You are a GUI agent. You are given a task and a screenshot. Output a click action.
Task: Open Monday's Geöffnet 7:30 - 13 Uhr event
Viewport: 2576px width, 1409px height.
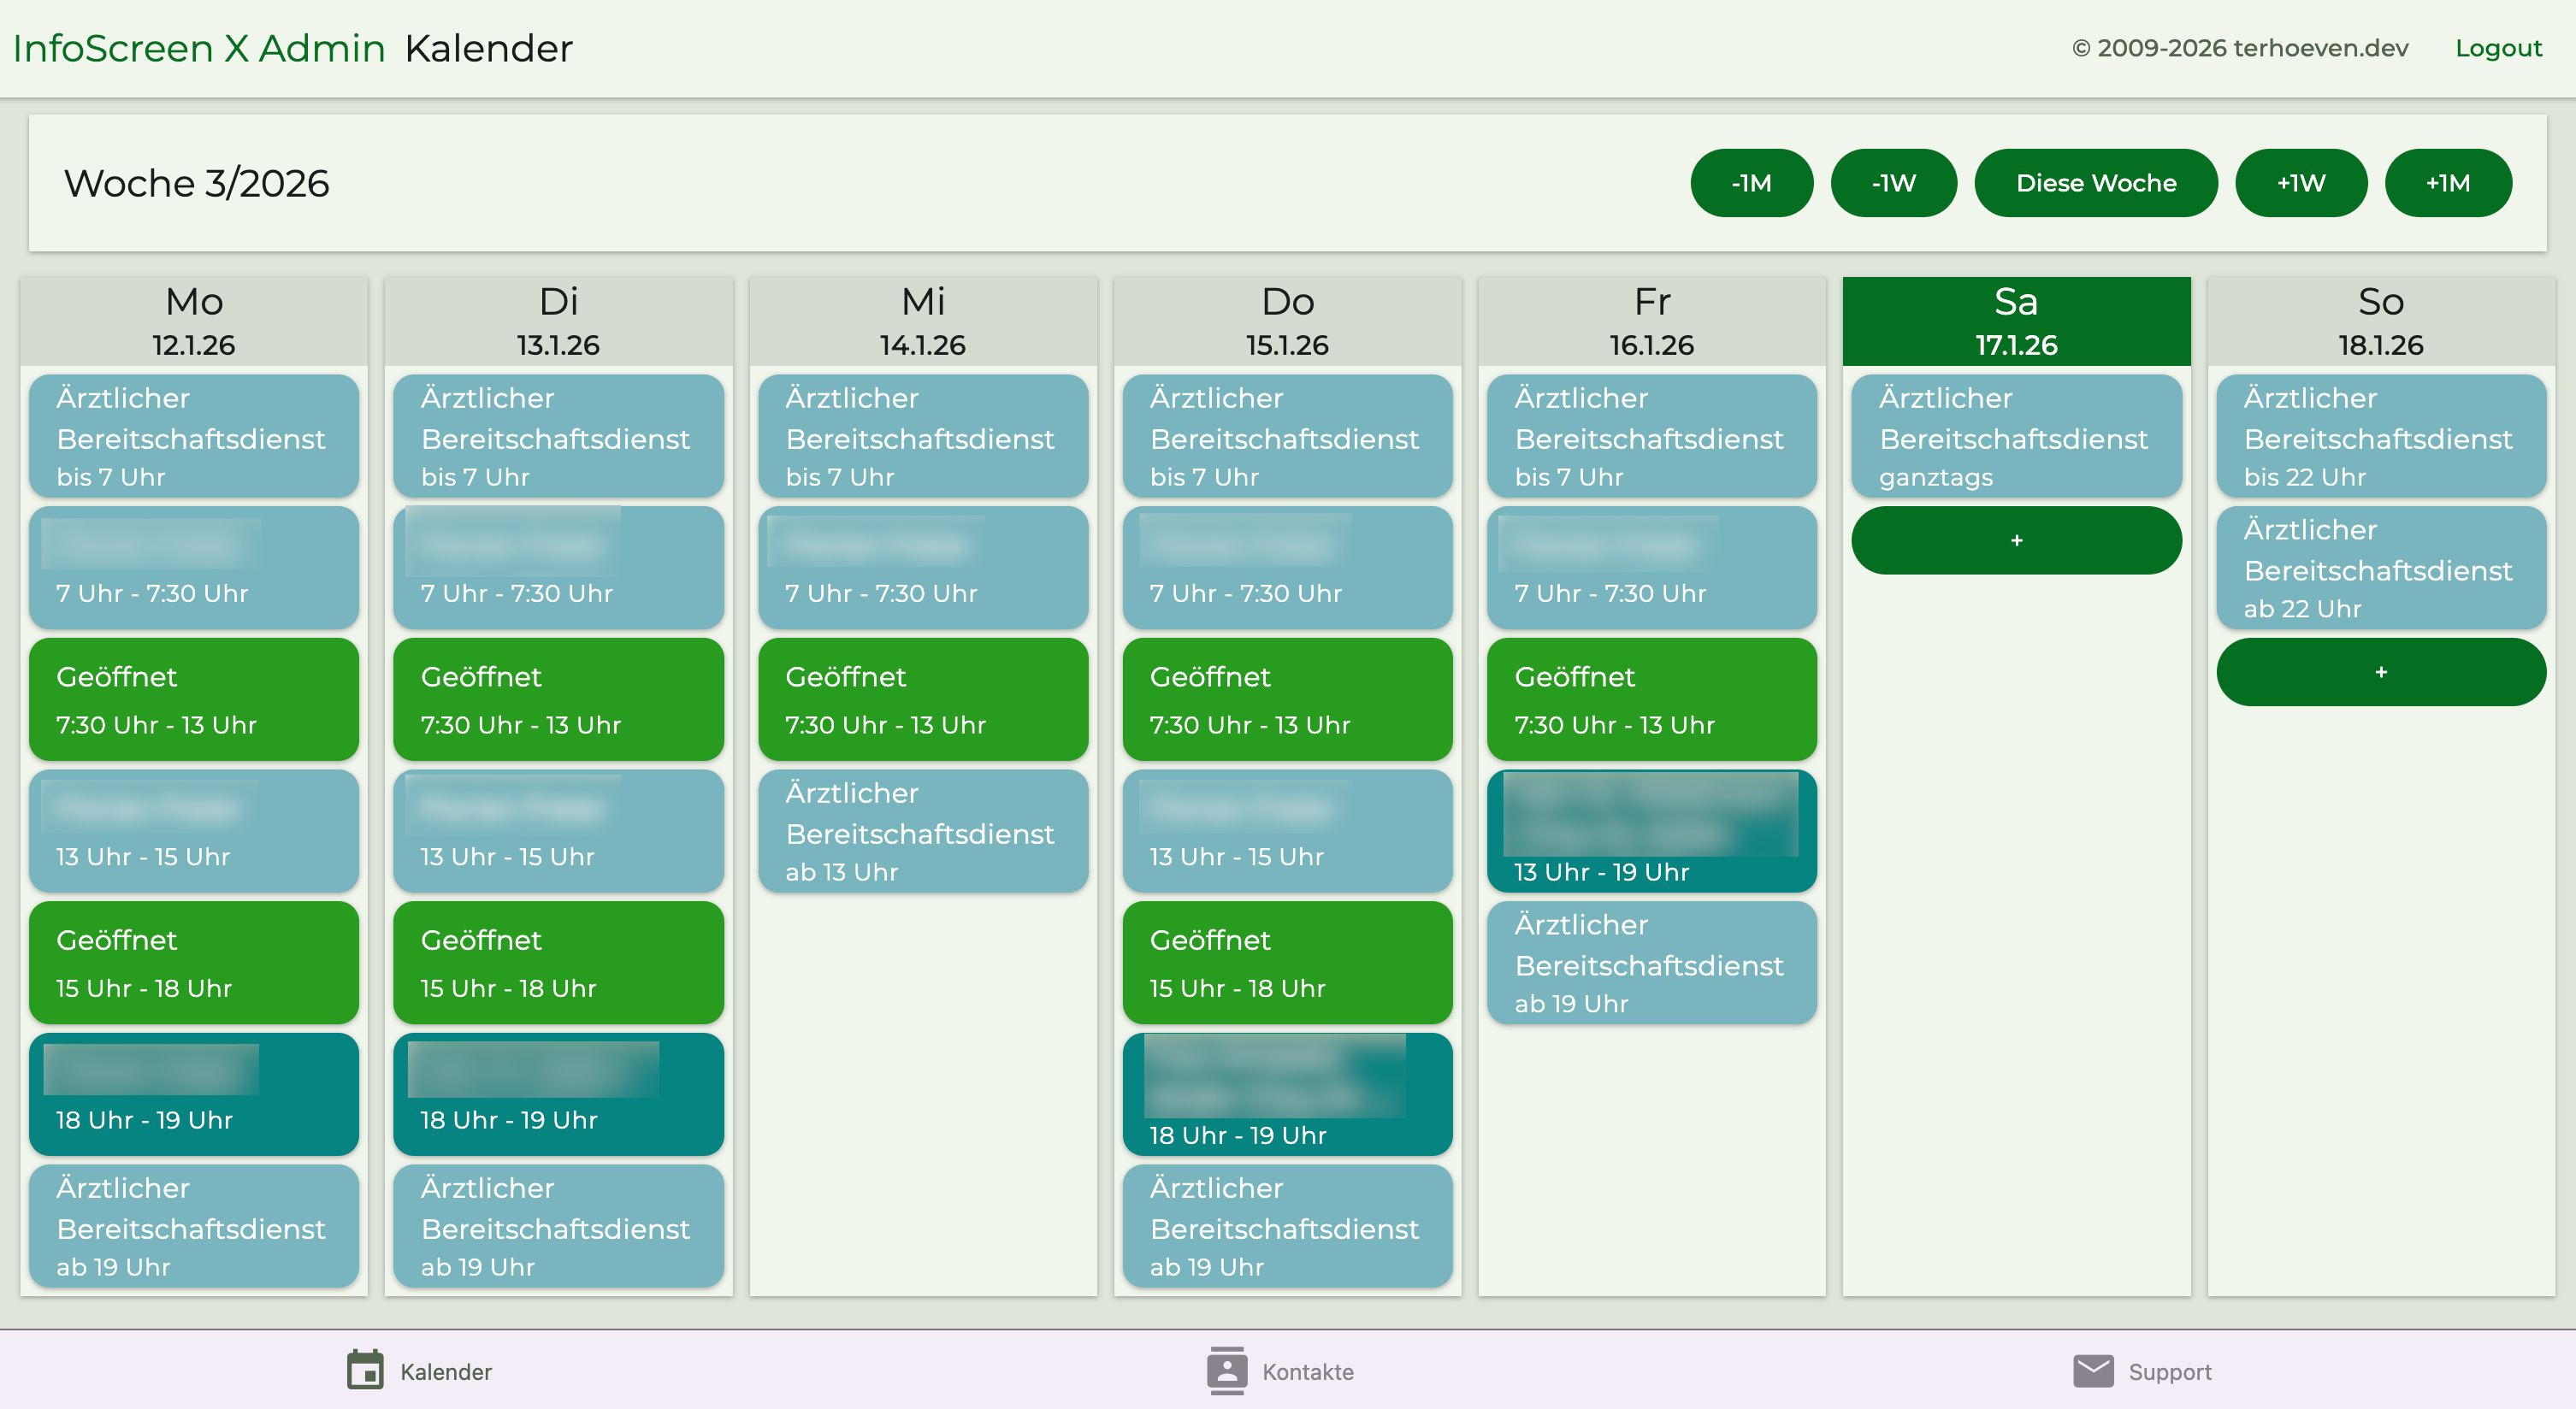pyautogui.click(x=193, y=699)
